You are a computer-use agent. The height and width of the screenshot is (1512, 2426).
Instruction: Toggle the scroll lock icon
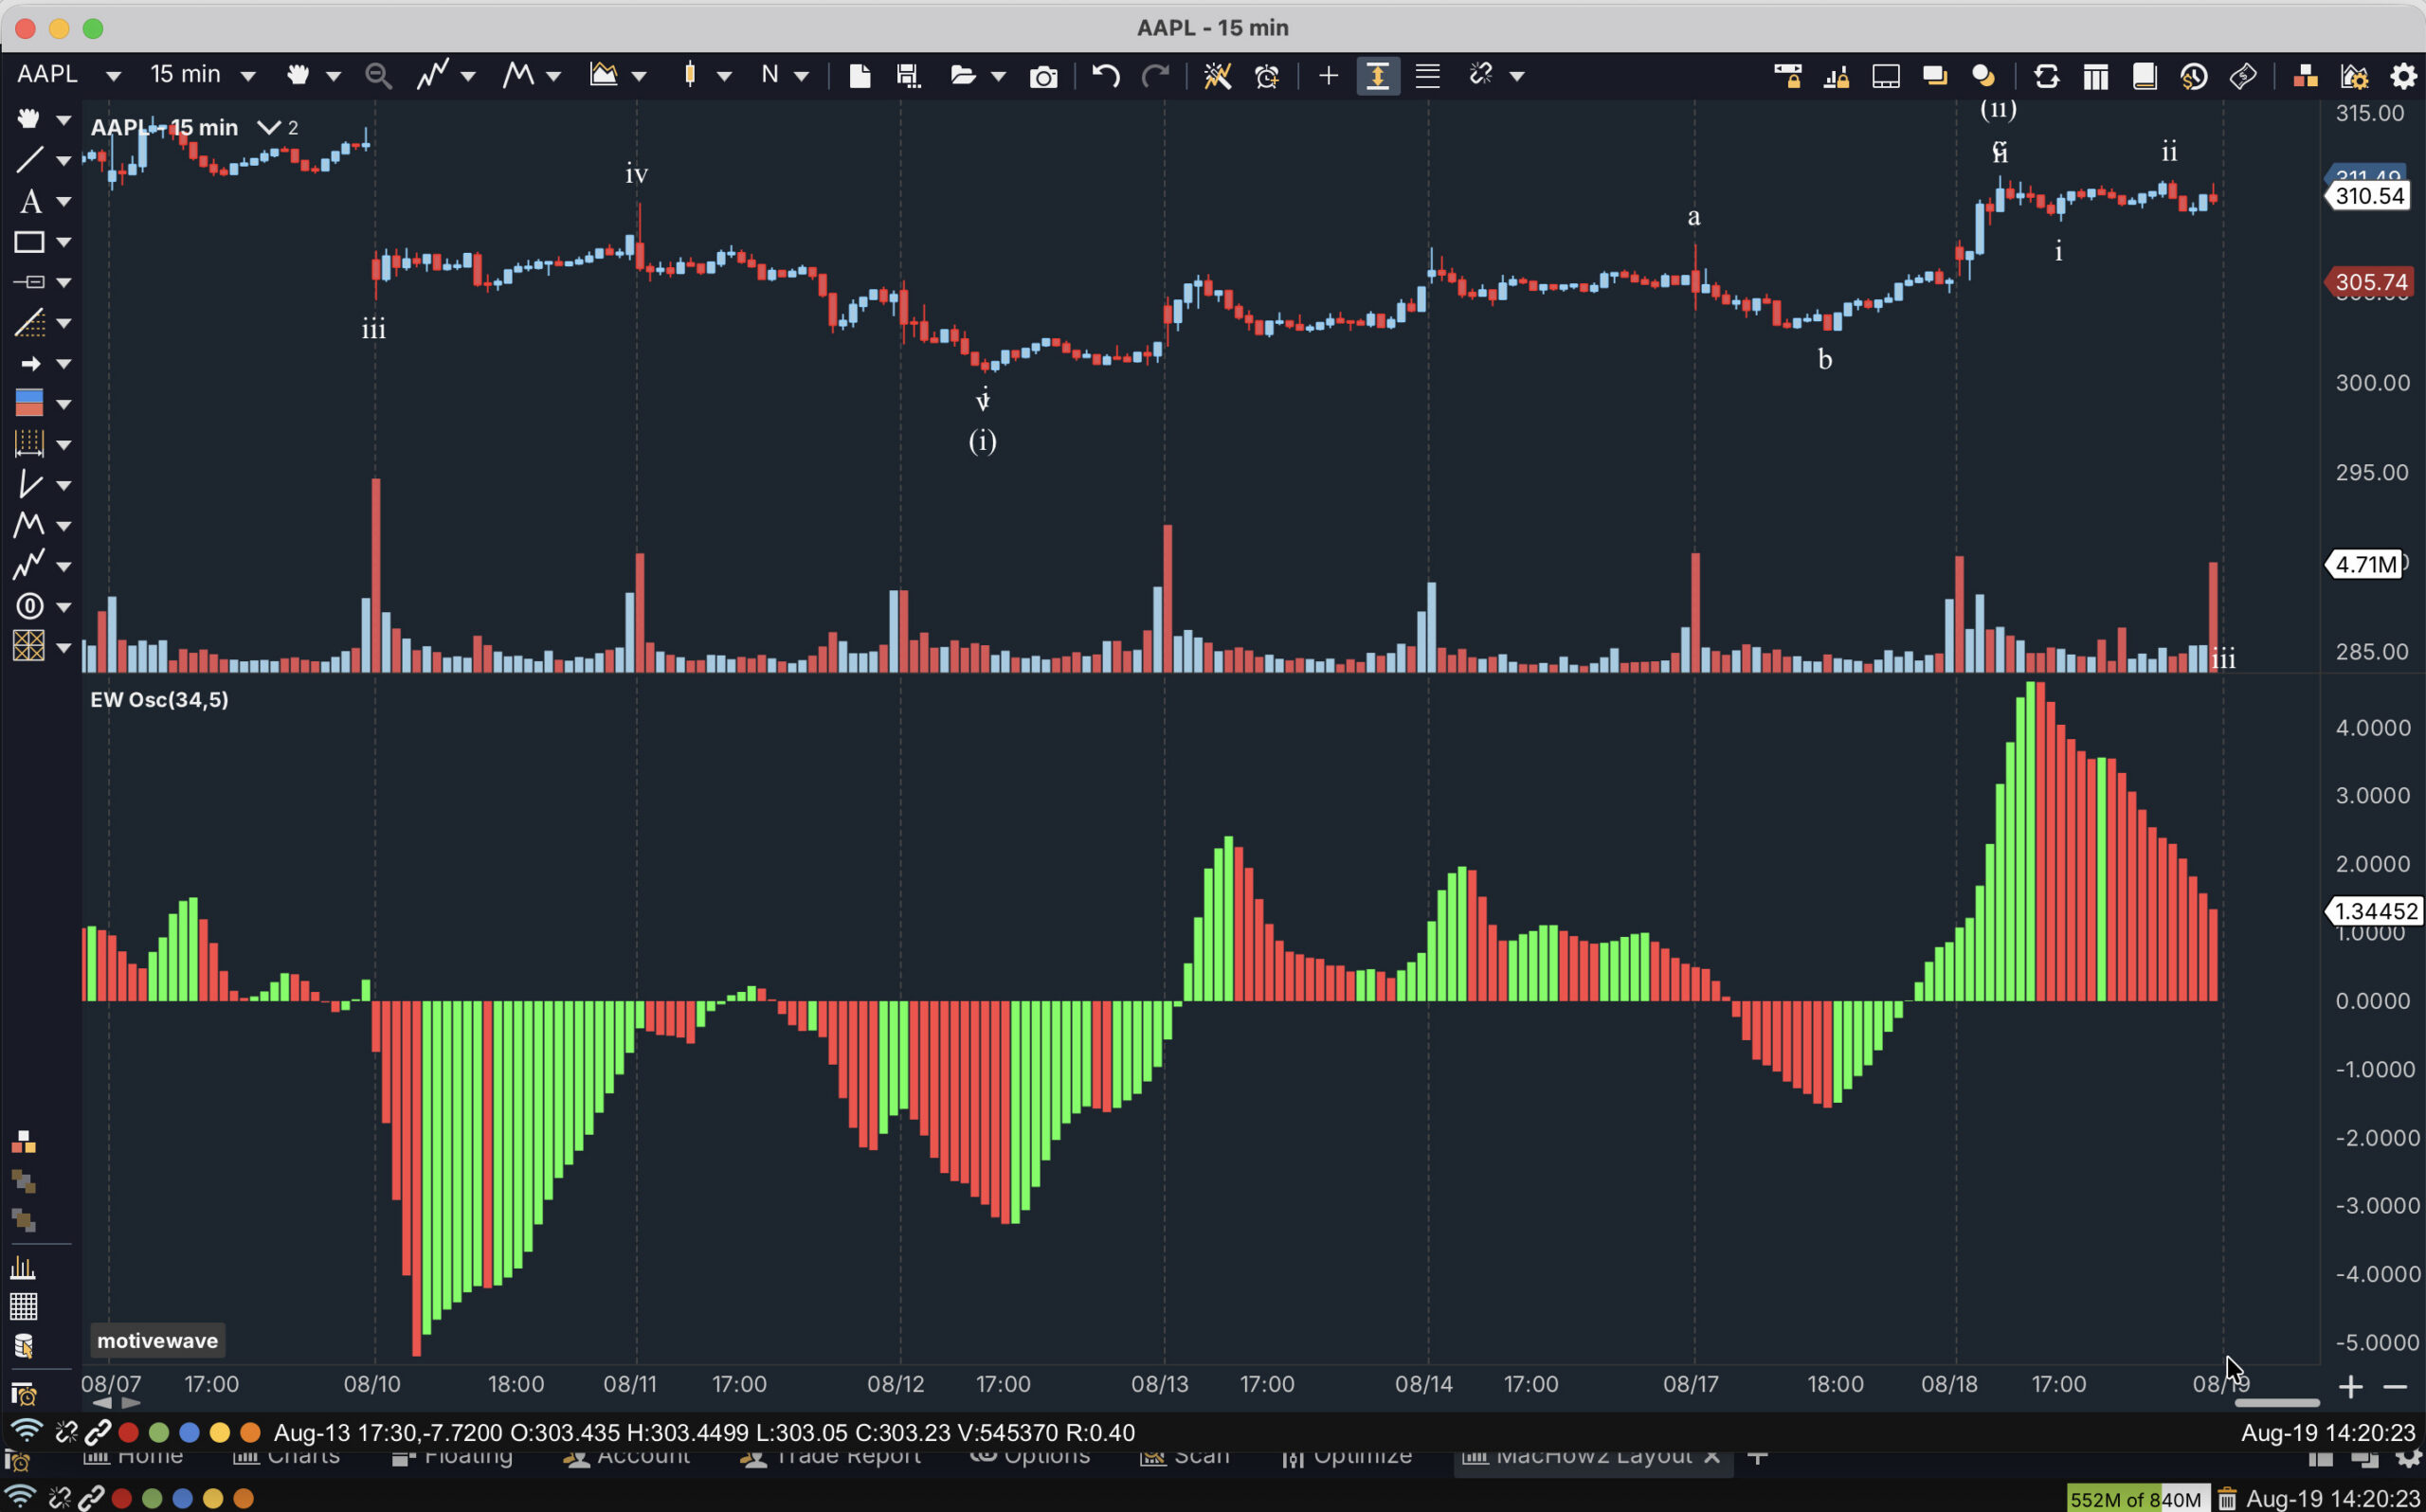tap(1787, 77)
